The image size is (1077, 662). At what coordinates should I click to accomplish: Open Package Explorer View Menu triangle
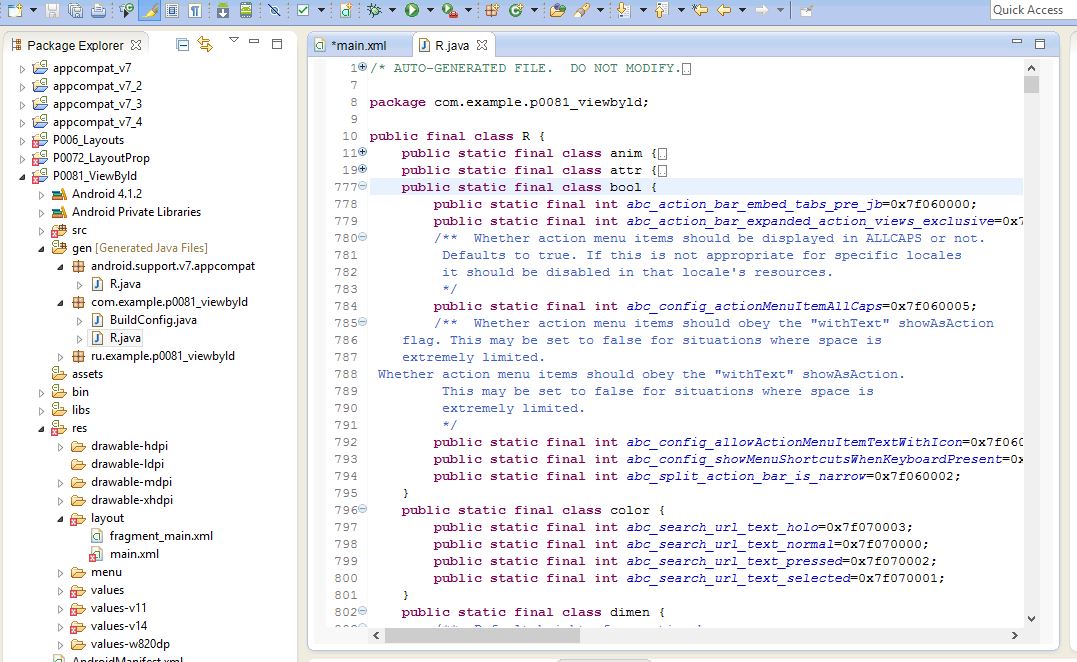pos(234,40)
